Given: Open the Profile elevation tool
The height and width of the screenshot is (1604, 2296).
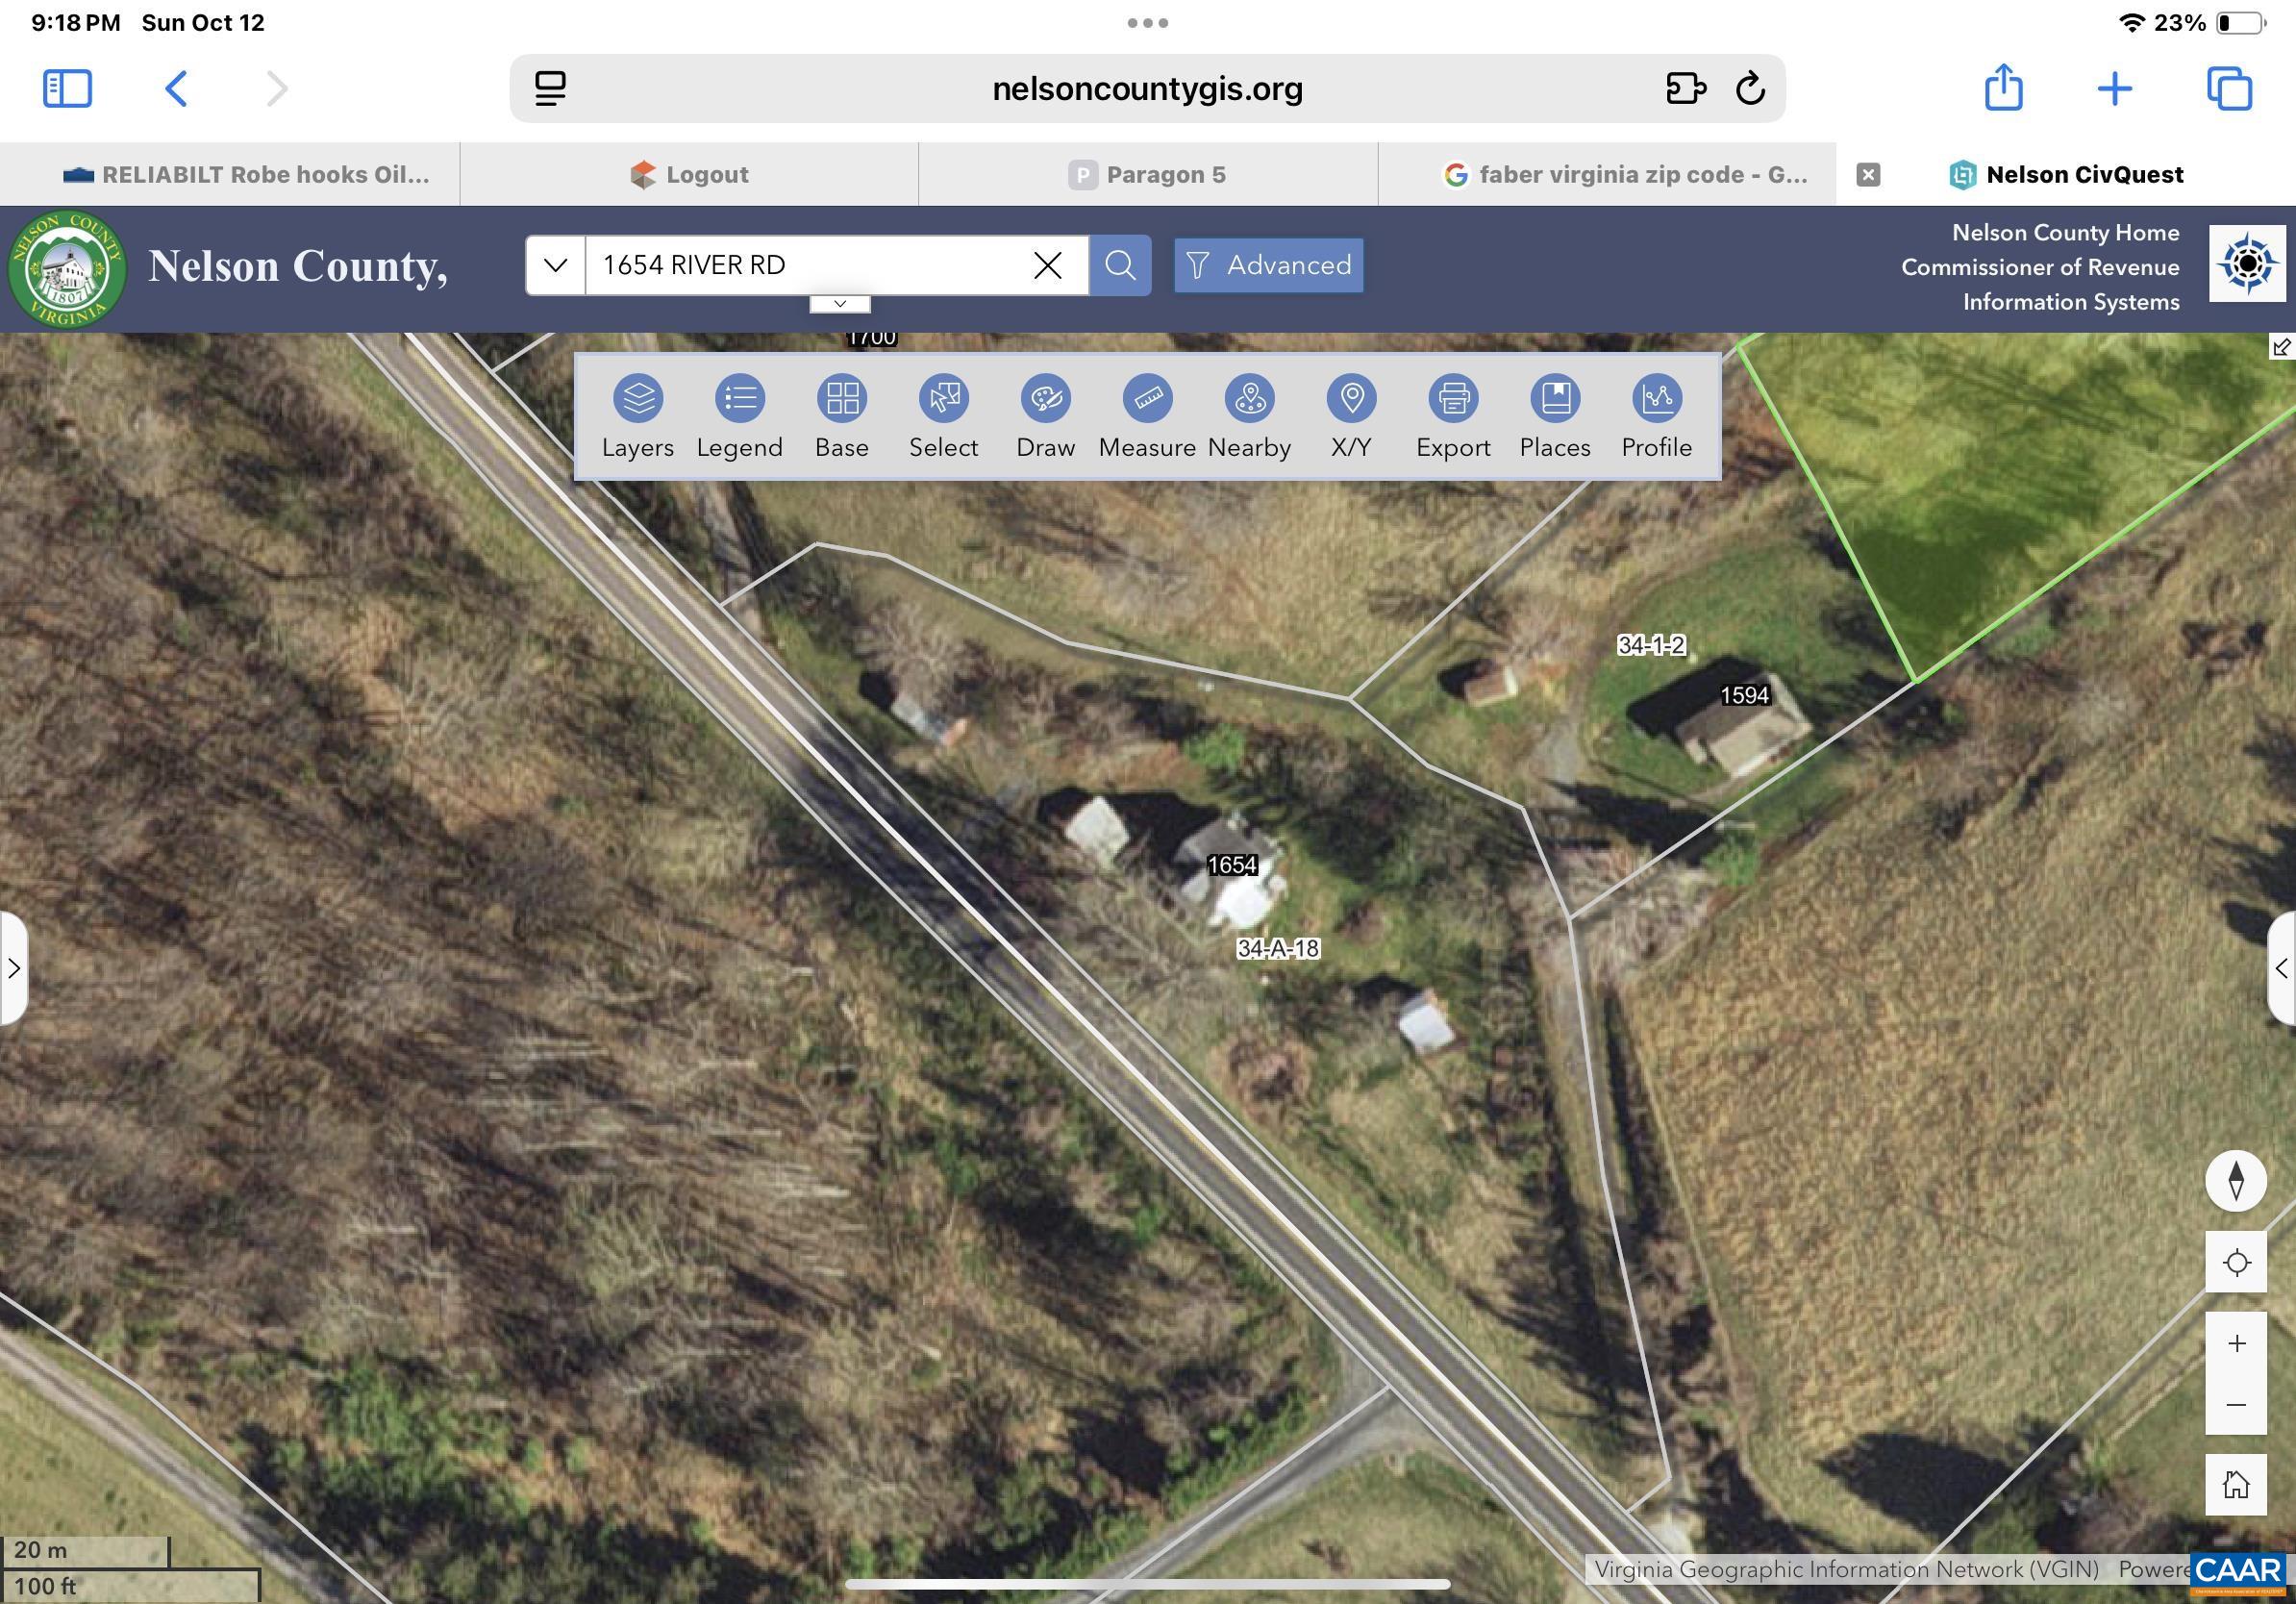Looking at the screenshot, I should [x=1656, y=400].
